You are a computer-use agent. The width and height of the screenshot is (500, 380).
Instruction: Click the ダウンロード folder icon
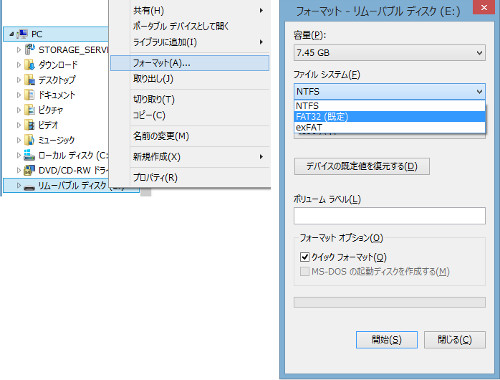point(30,65)
